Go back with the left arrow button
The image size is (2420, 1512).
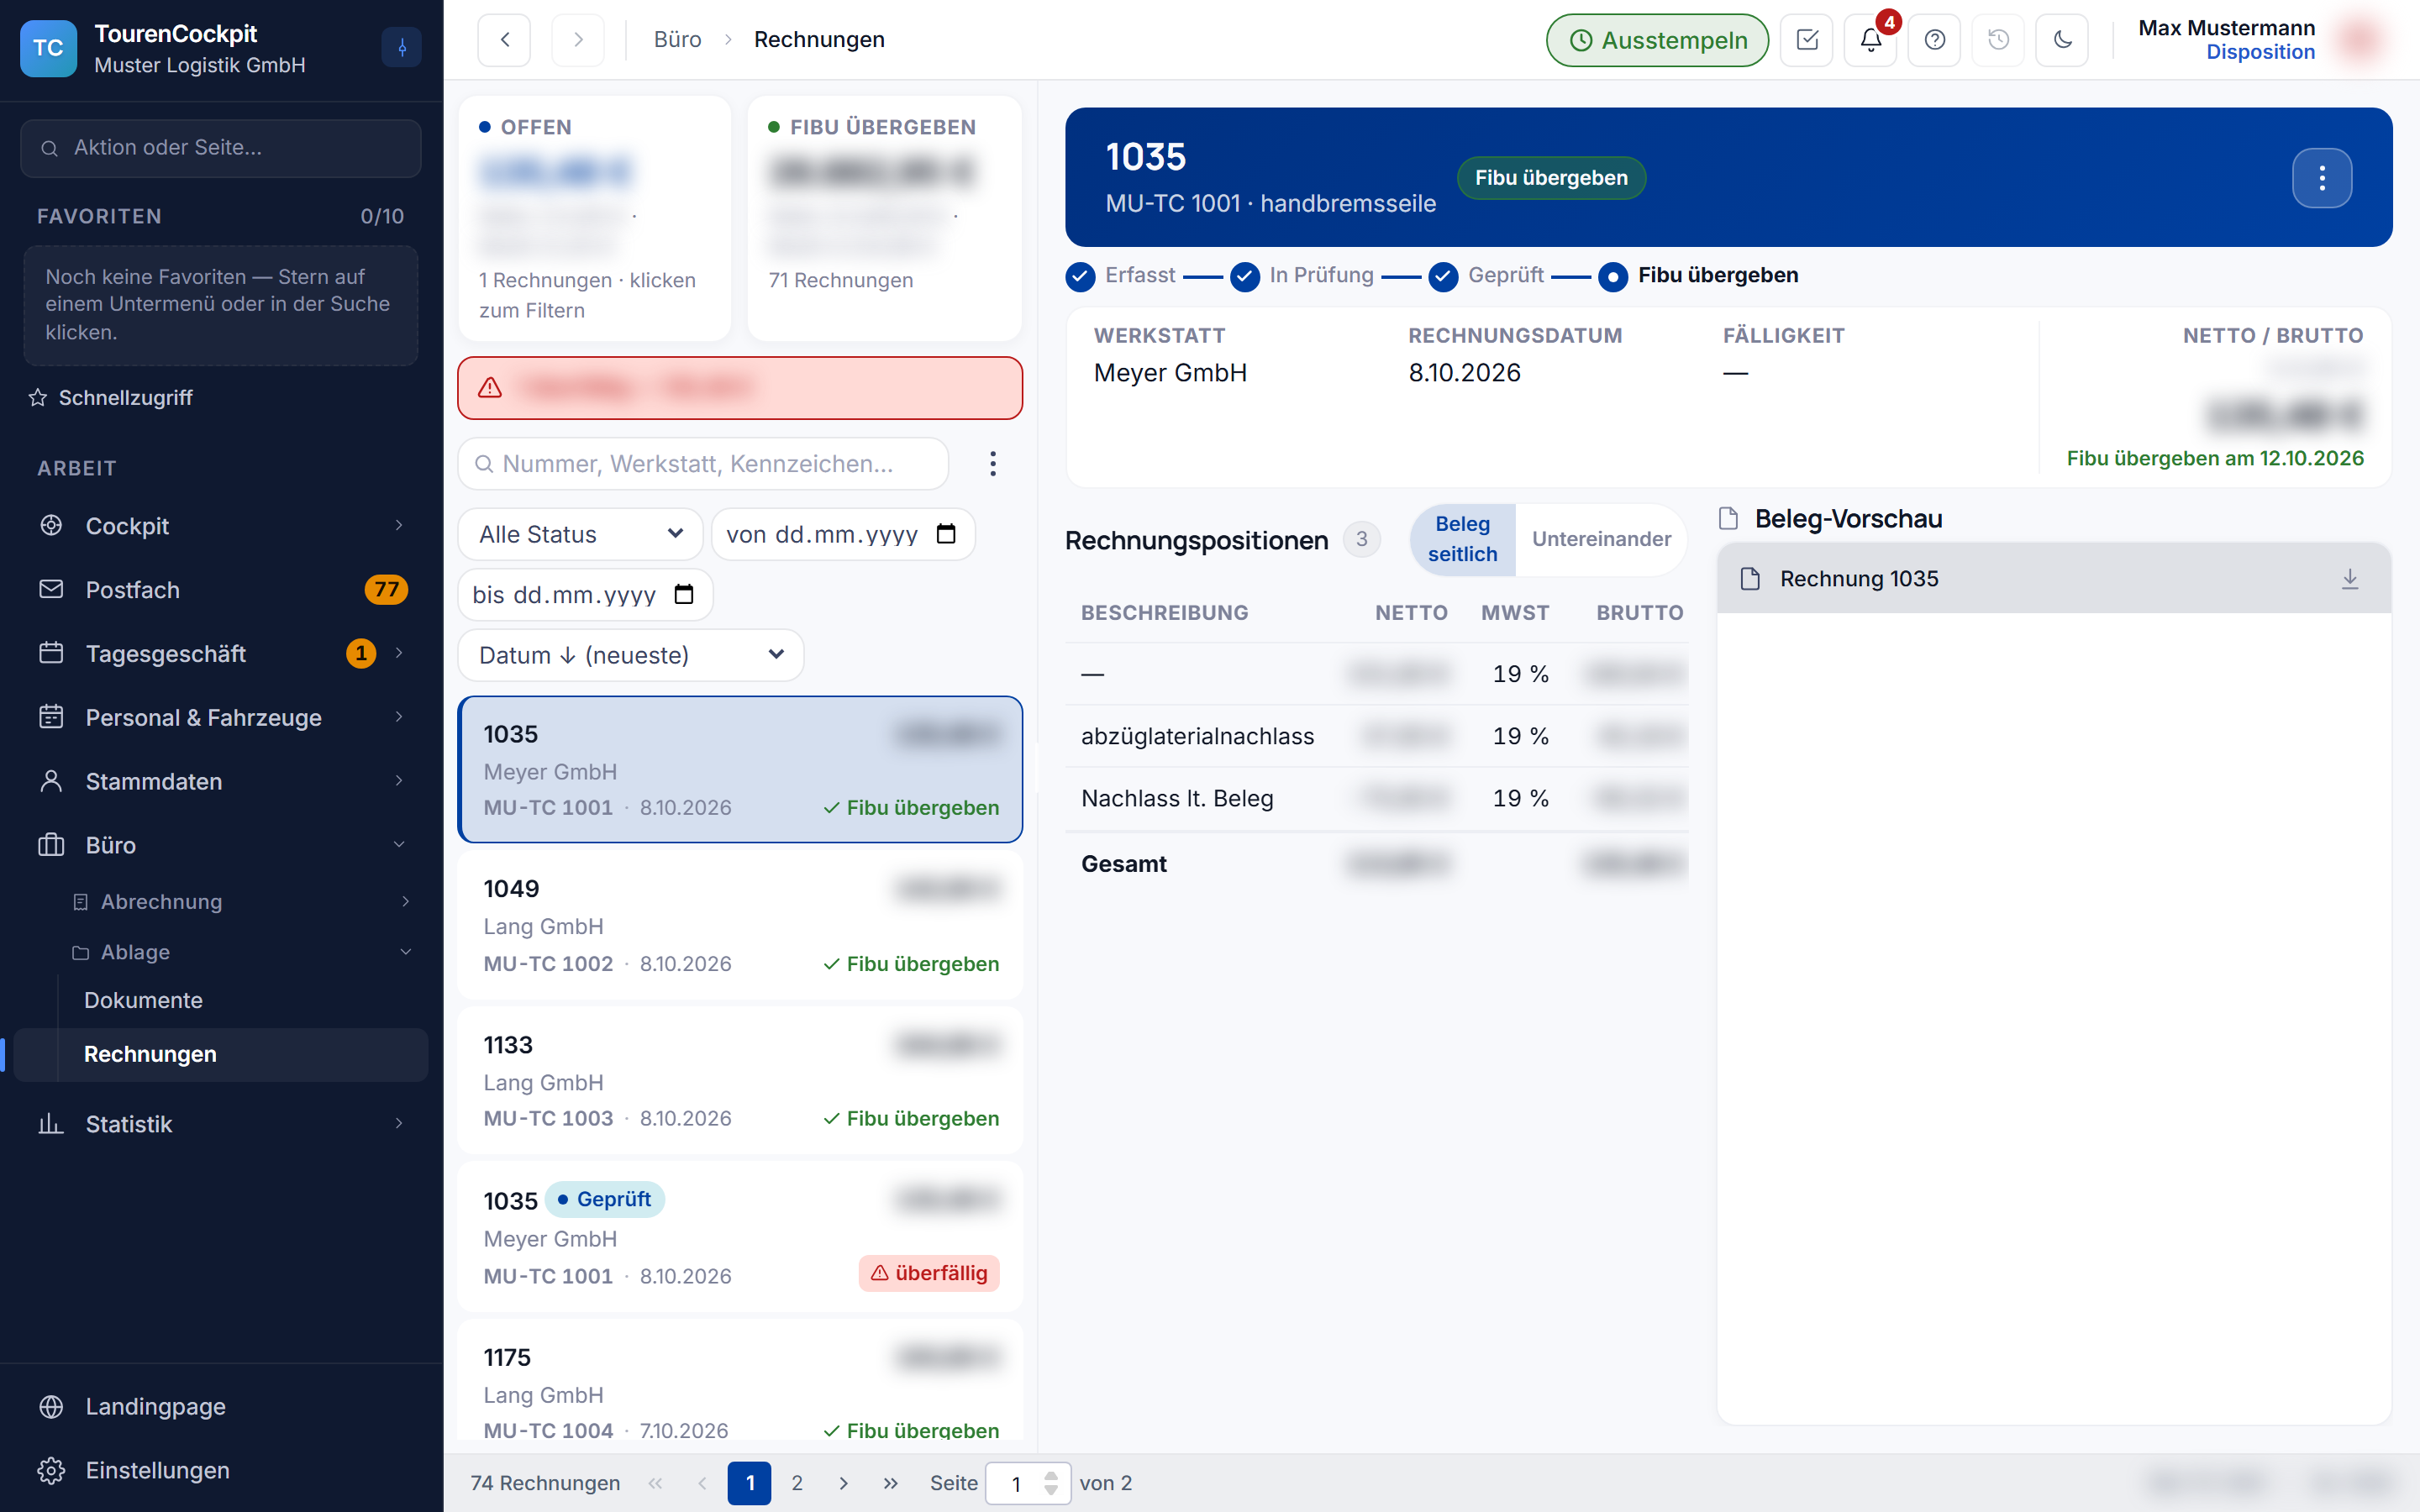tap(504, 40)
